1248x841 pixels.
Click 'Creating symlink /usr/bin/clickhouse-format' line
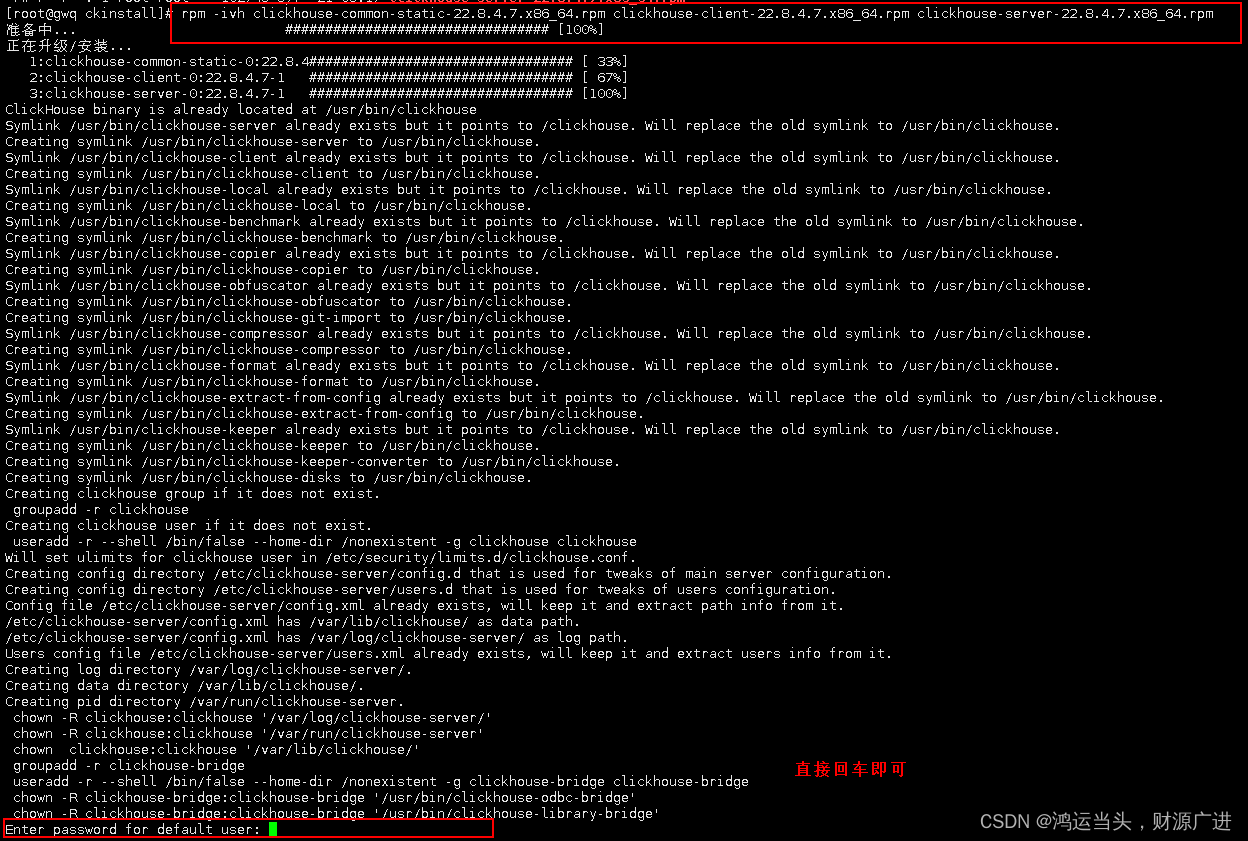pyautogui.click(x=273, y=381)
